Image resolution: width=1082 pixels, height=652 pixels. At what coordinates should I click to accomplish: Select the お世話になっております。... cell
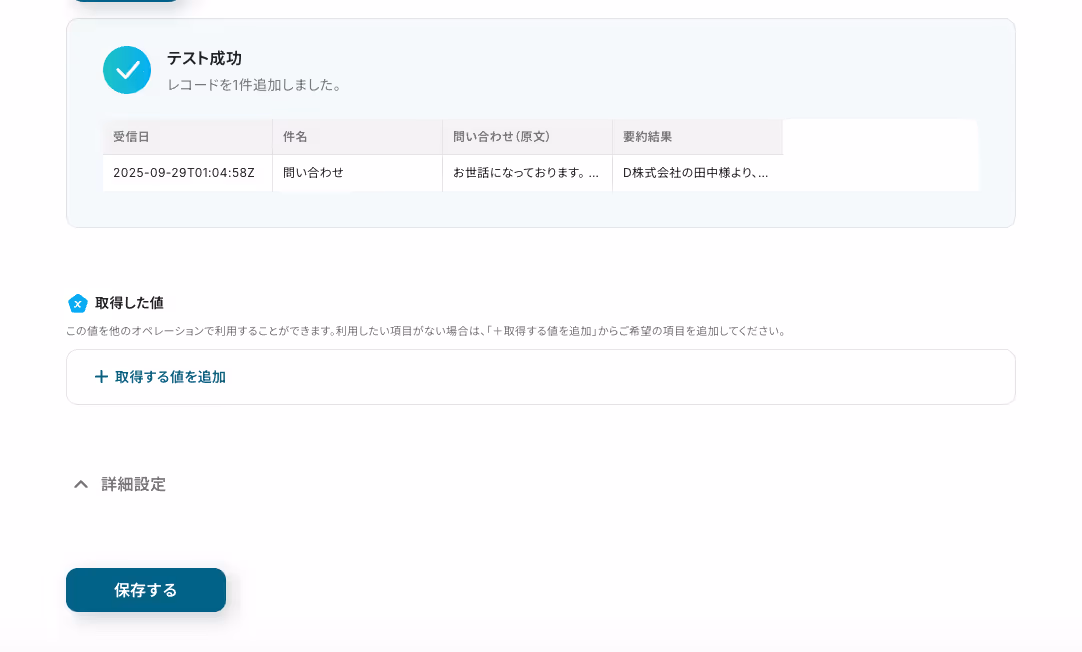click(x=527, y=172)
